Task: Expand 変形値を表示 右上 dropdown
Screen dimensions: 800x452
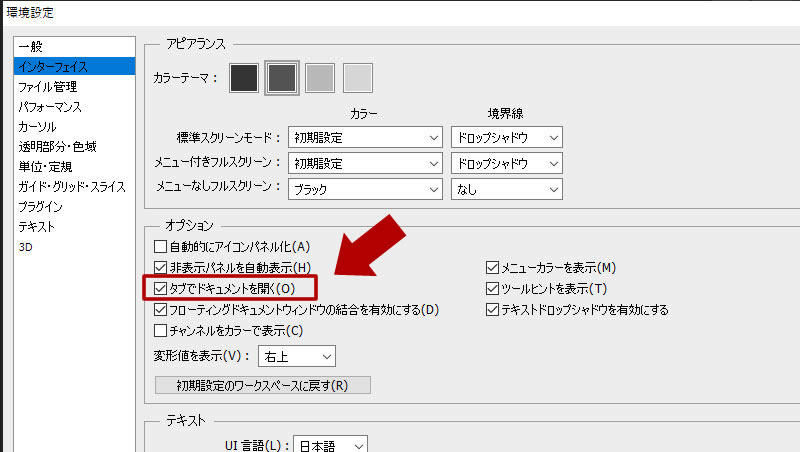Action: coord(296,356)
